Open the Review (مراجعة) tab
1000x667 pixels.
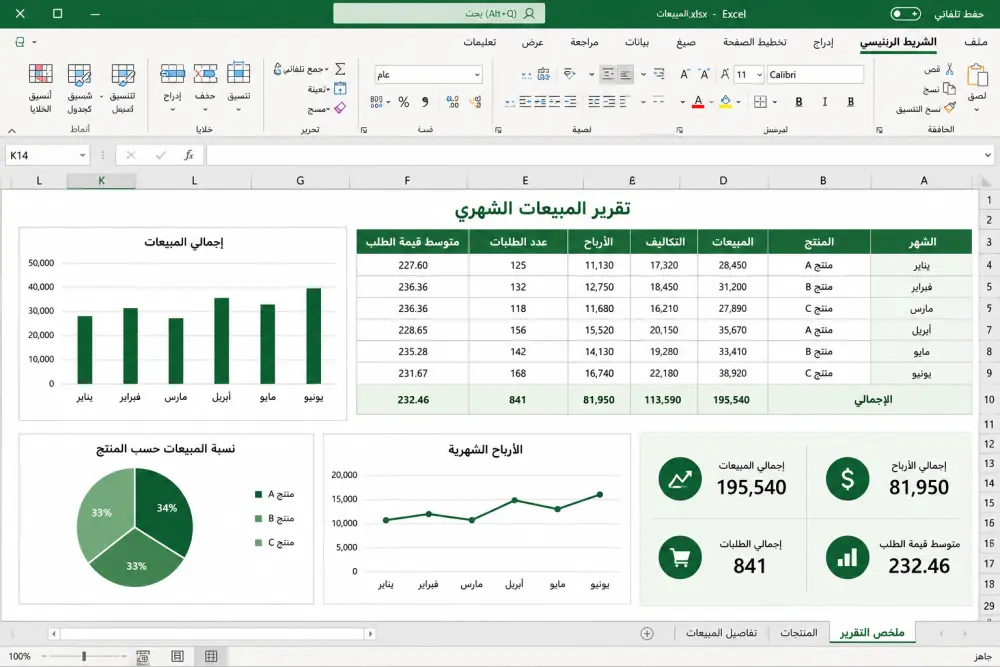[584, 42]
